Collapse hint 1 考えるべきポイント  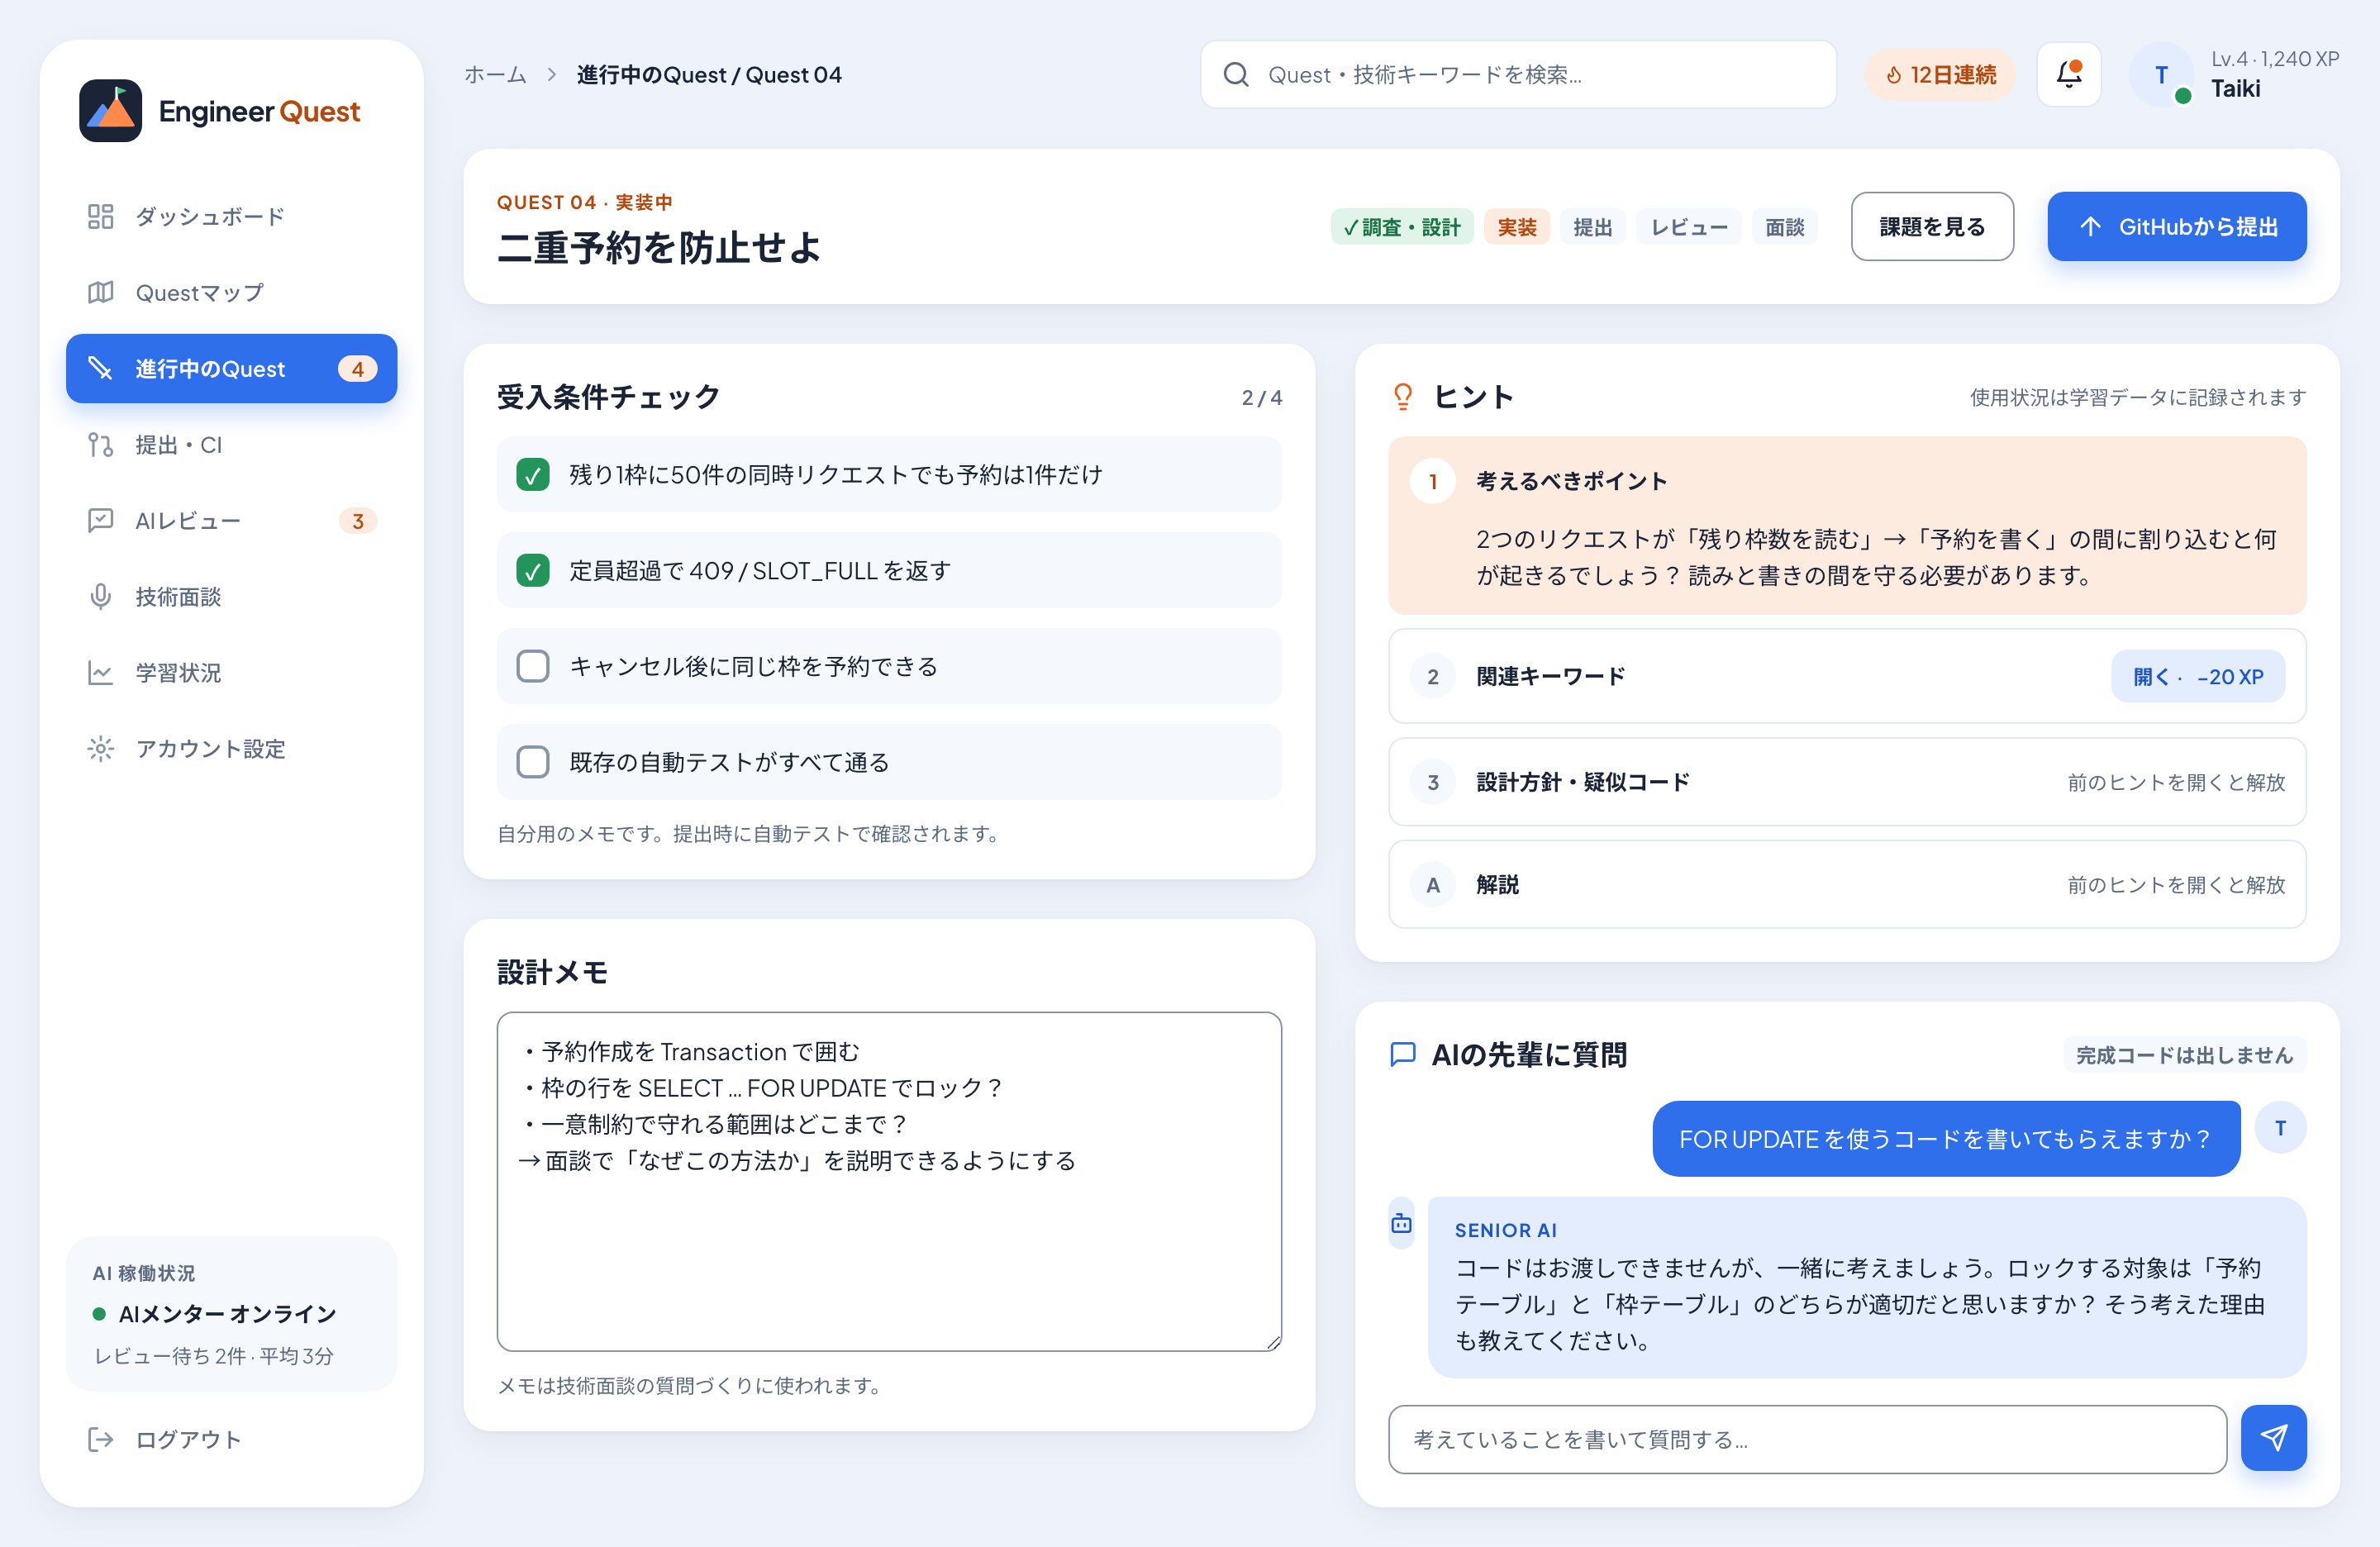[x=1847, y=481]
